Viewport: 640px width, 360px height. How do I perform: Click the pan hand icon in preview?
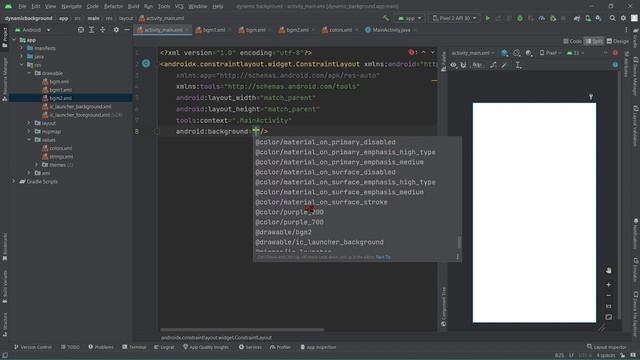609,271
